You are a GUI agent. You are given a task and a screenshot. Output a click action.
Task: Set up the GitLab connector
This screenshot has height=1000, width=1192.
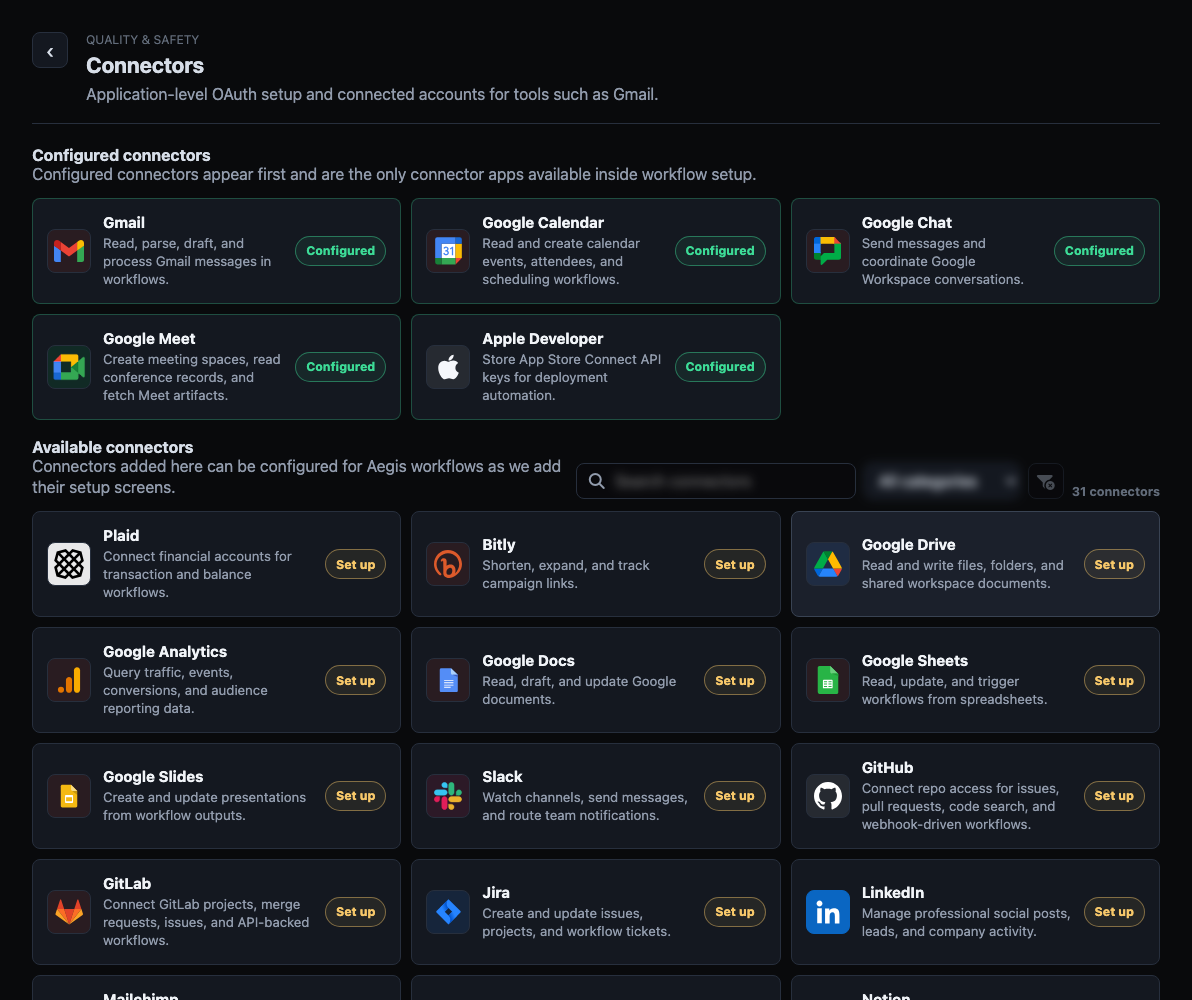coord(355,912)
